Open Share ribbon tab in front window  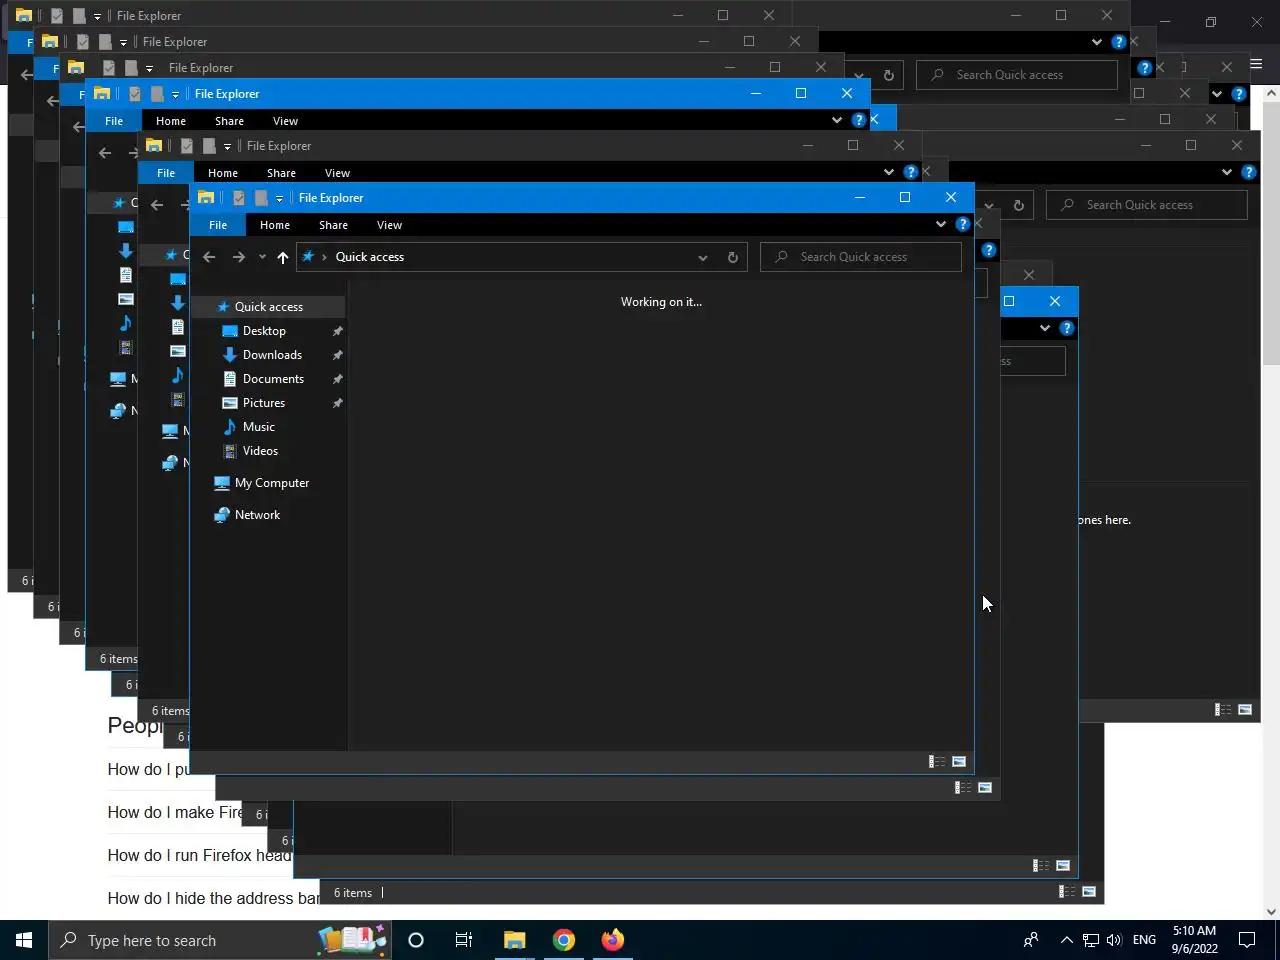tap(333, 225)
